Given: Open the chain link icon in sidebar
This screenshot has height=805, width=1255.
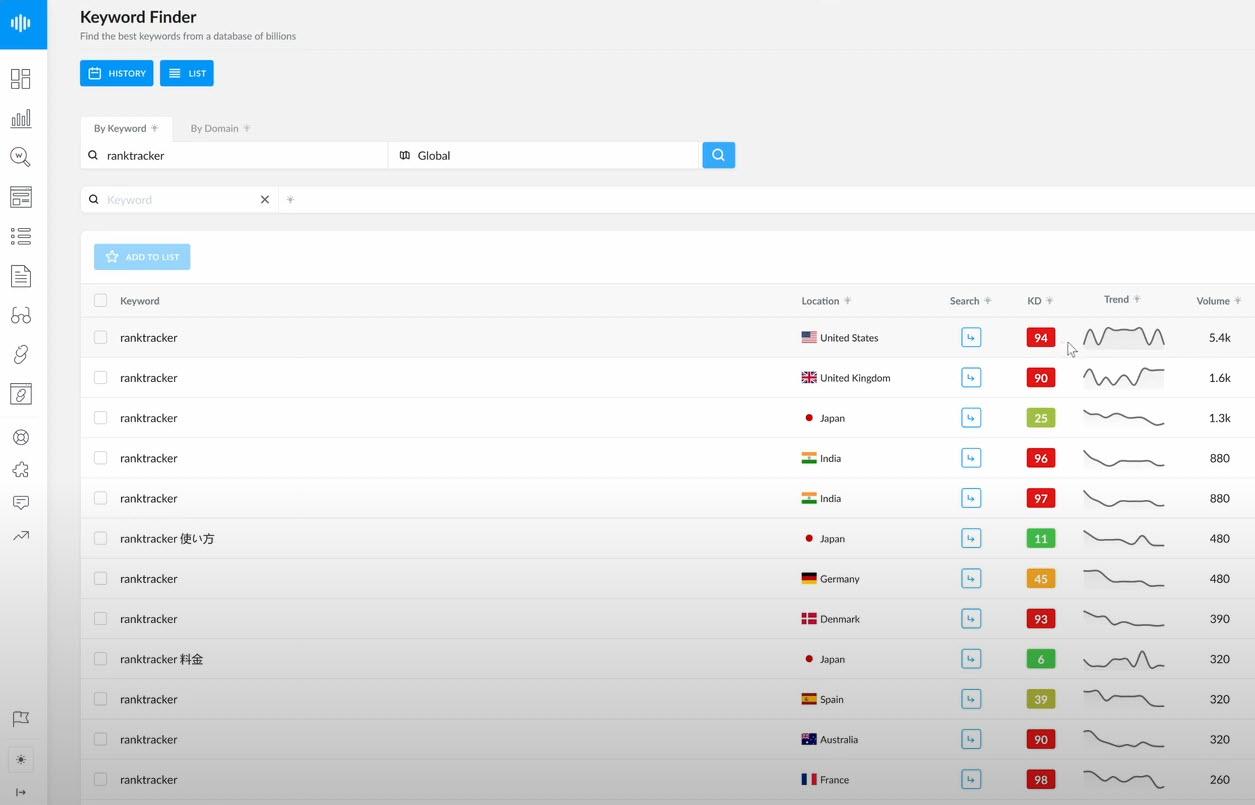Looking at the screenshot, I should click(x=21, y=354).
